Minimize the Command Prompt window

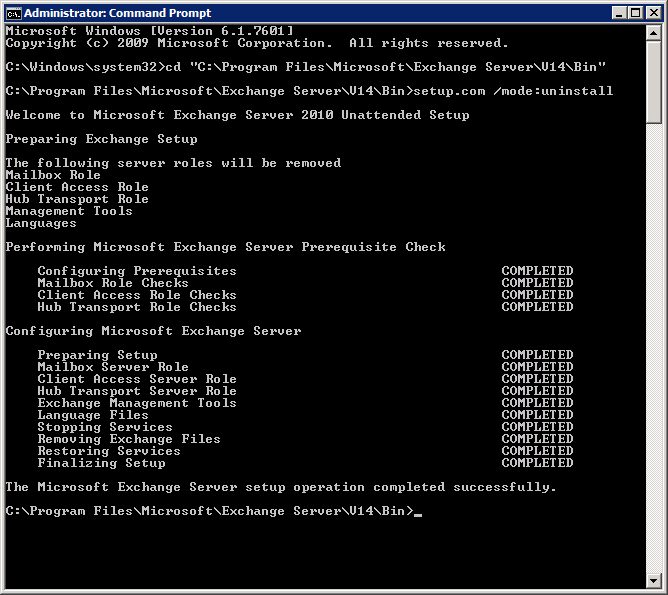pos(619,13)
